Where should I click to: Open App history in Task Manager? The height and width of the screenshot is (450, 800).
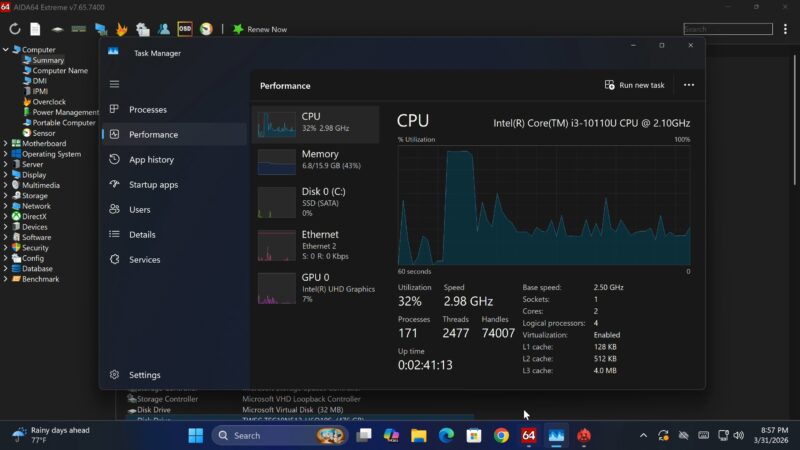[x=174, y=159]
